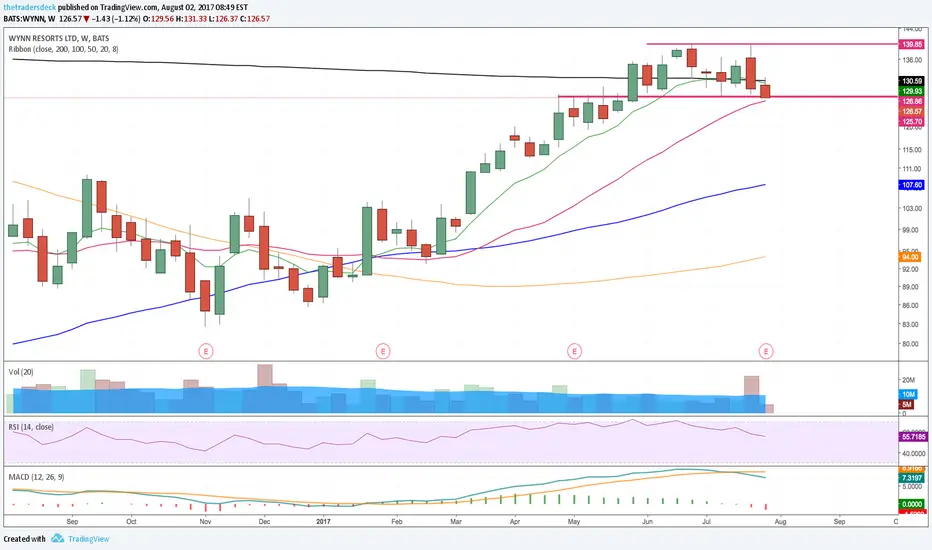Click the 2017 label on time axis
Screen dimensions: 932x550
(323, 521)
